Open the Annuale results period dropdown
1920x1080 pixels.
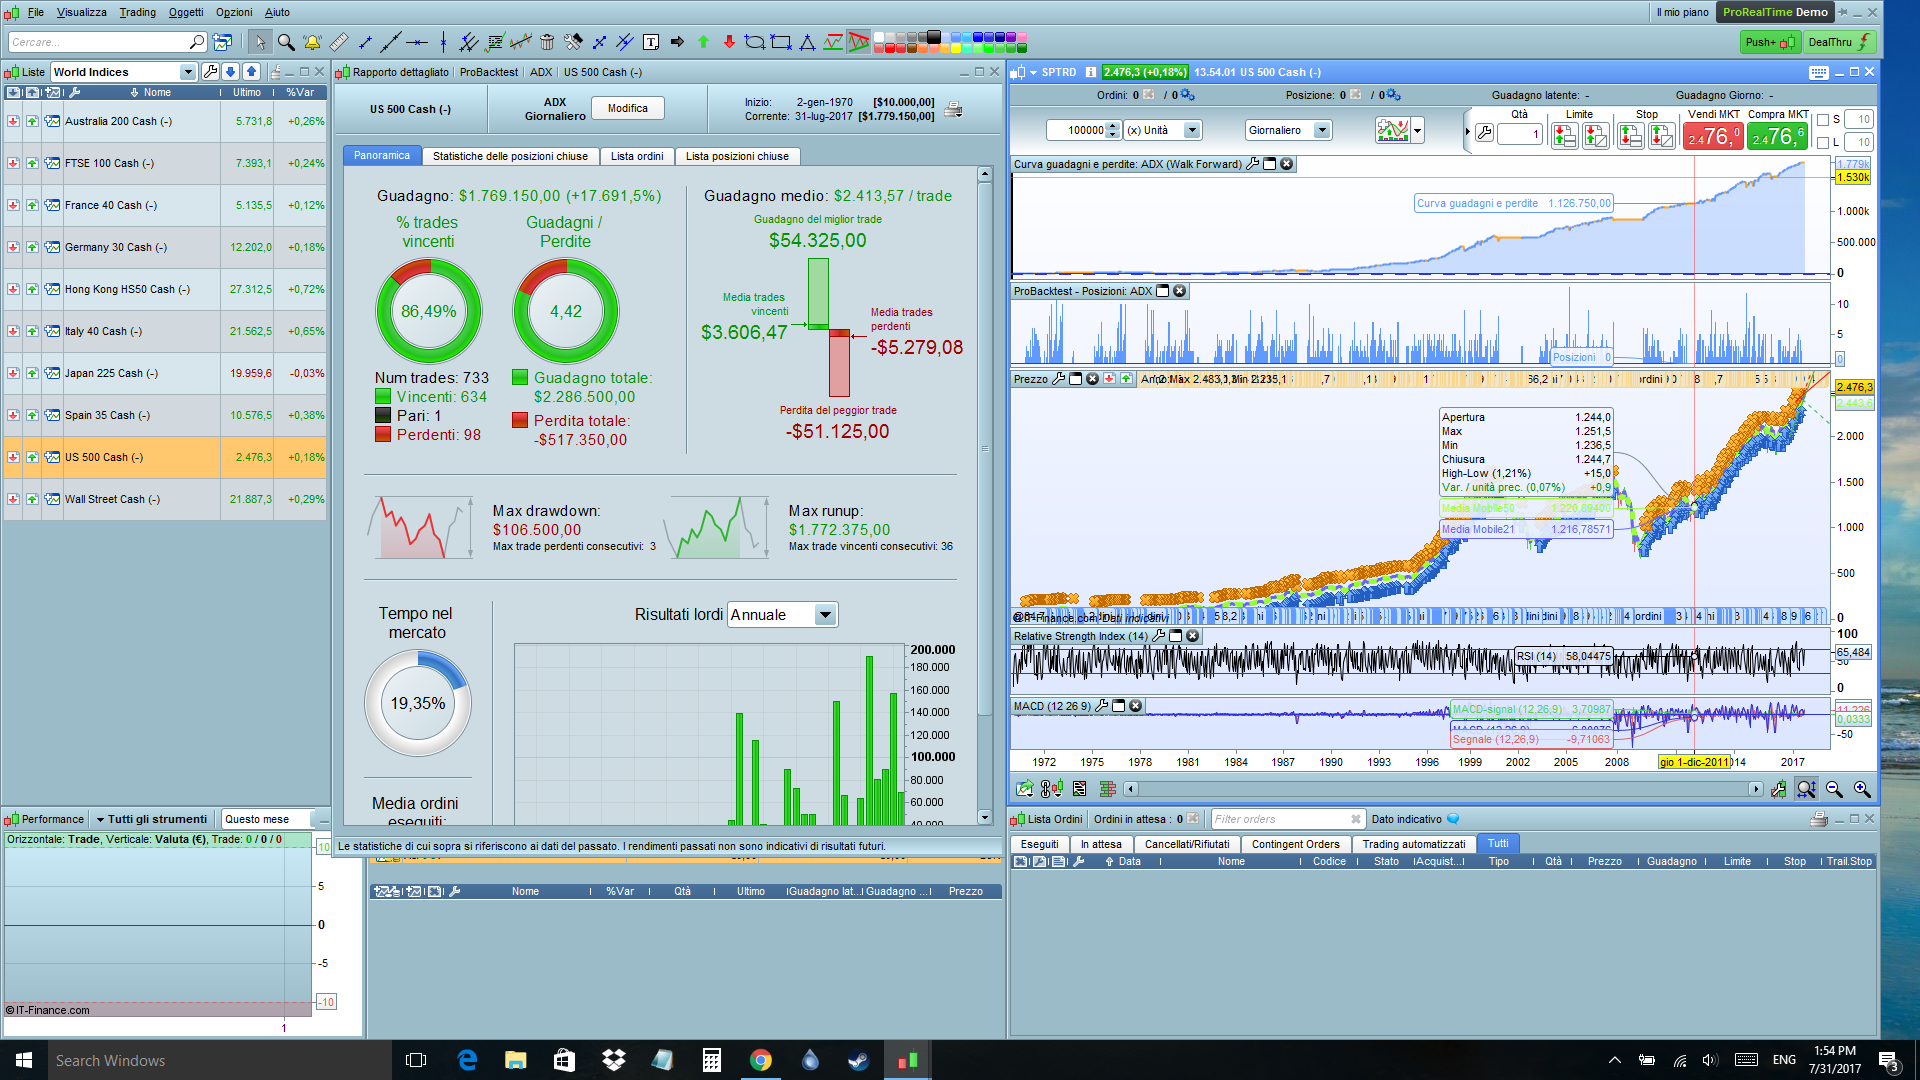tap(825, 615)
